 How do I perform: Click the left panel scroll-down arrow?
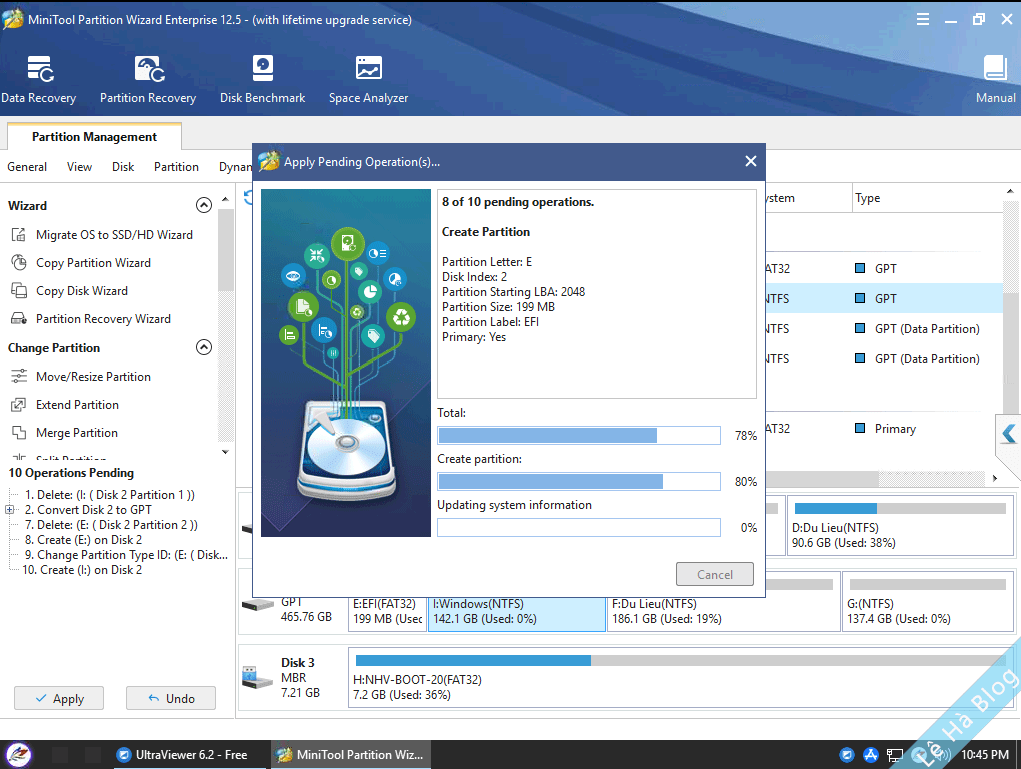tap(225, 452)
